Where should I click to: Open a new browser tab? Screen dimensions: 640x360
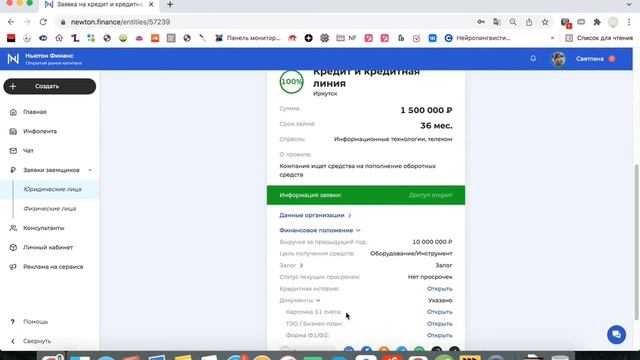click(170, 4)
